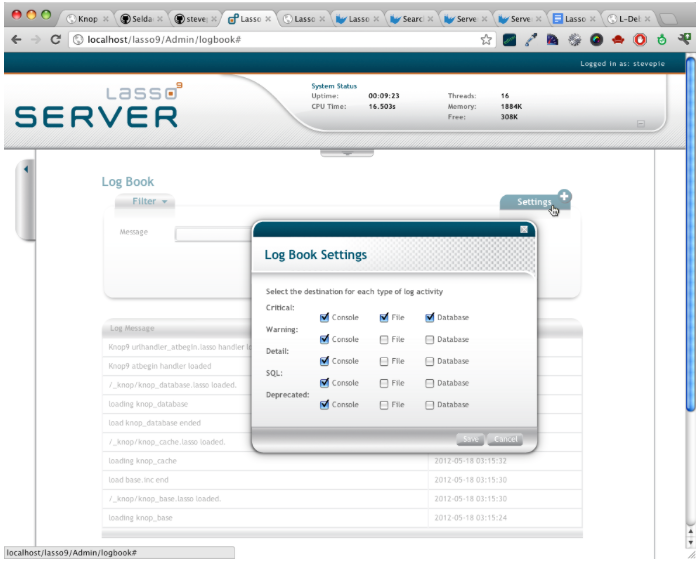Close the Log Book Settings dialog
This screenshot has height=584, width=698.
pos(523,229)
